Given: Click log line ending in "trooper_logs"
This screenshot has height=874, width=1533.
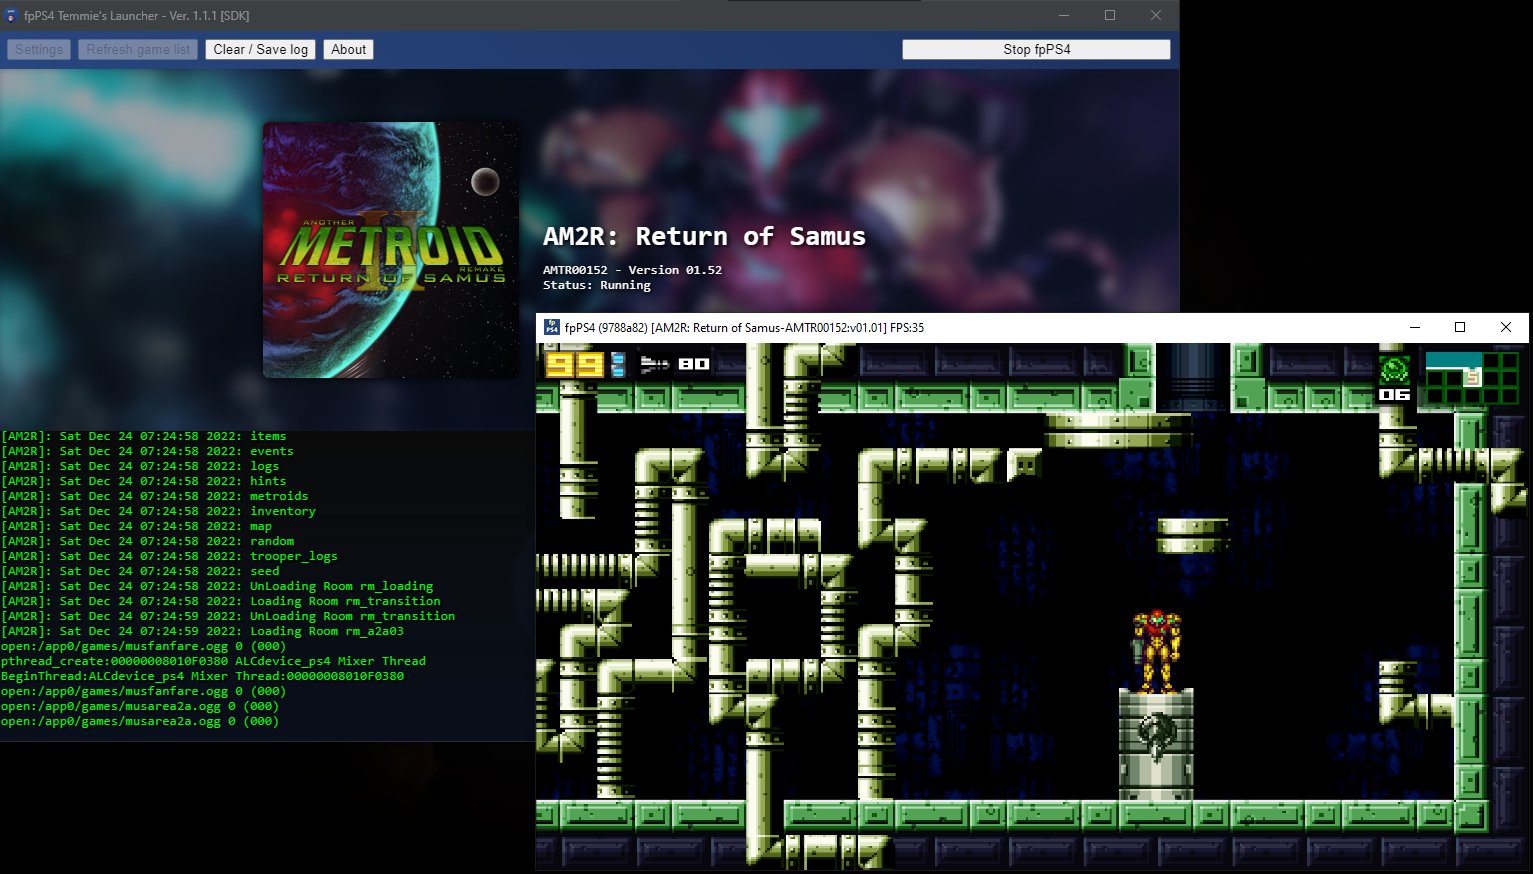Looking at the screenshot, I should coord(169,556).
